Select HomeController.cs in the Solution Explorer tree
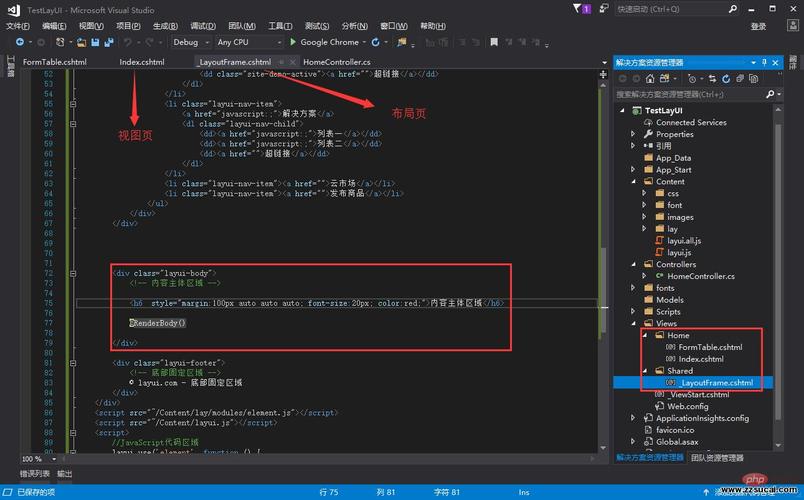Viewport: 804px width, 500px height. click(701, 276)
